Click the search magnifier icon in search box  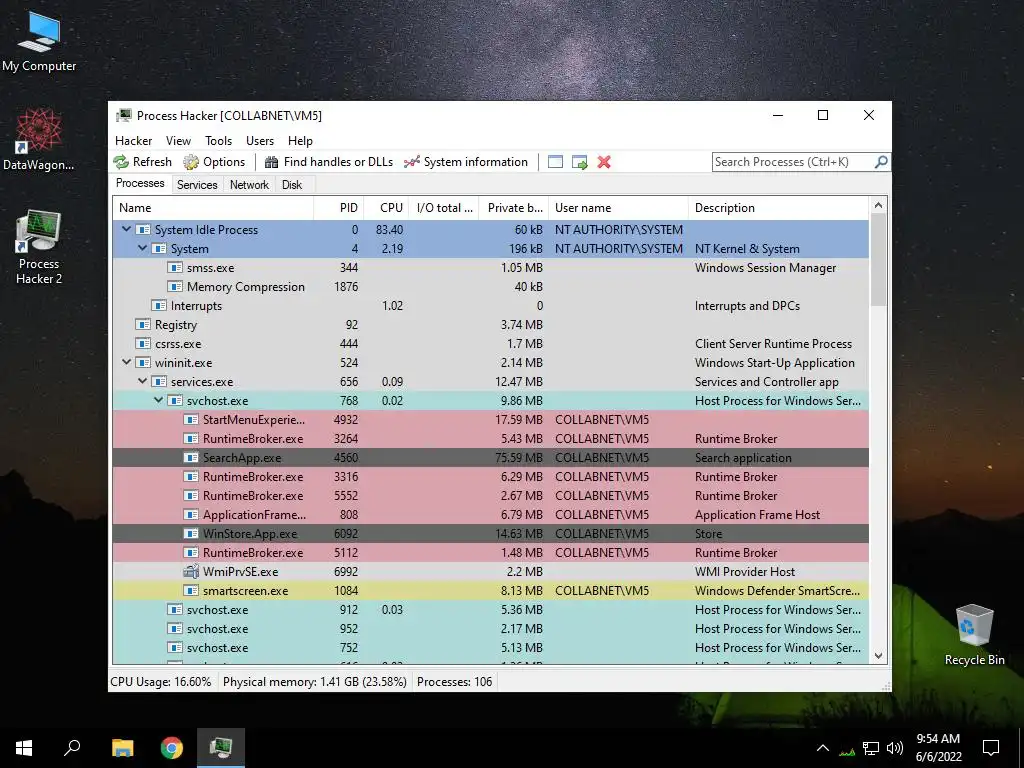[881, 161]
